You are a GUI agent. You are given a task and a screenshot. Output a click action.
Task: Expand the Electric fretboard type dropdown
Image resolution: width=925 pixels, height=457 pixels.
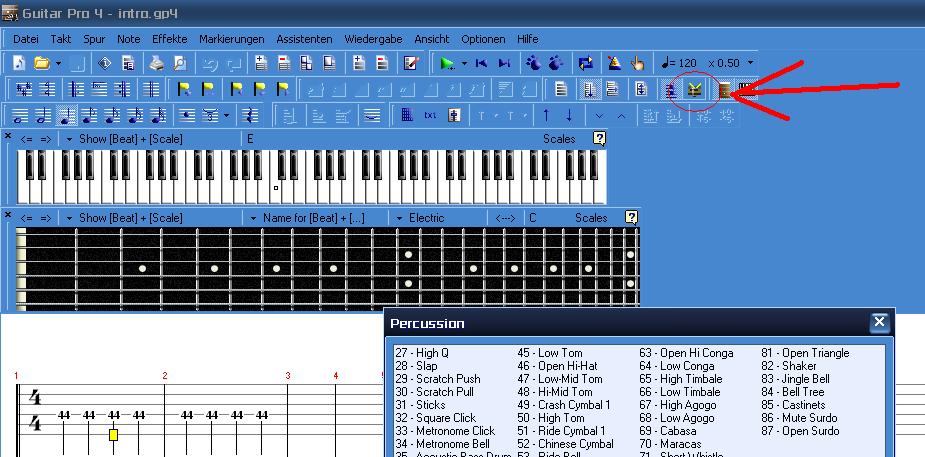(x=399, y=218)
